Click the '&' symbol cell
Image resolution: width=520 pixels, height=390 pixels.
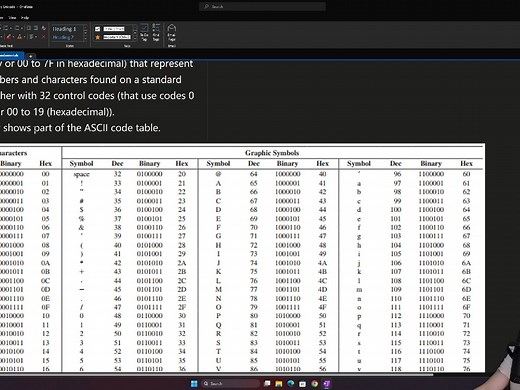[x=81, y=227]
